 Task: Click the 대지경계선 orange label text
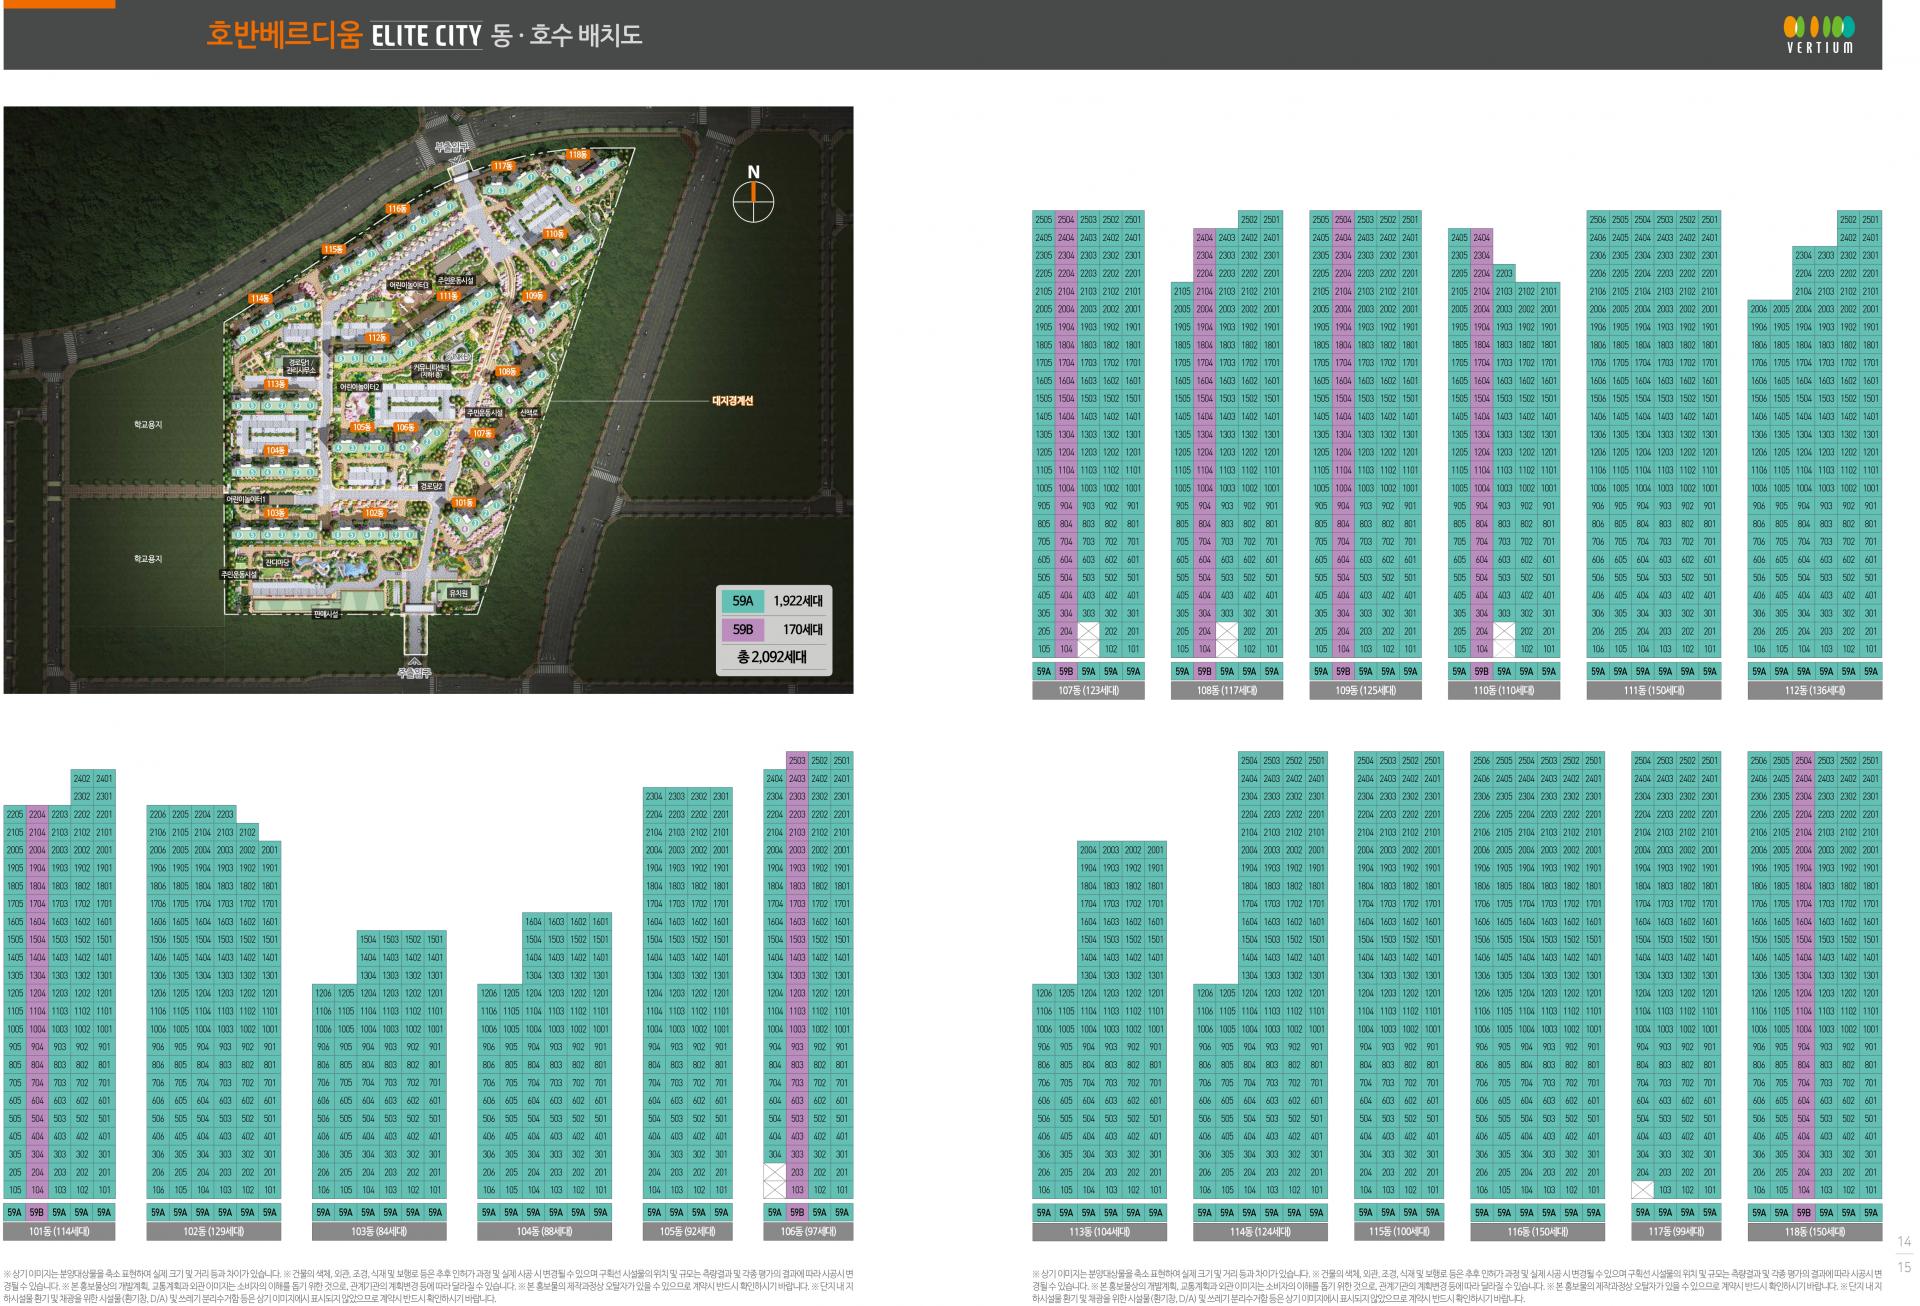click(x=731, y=401)
